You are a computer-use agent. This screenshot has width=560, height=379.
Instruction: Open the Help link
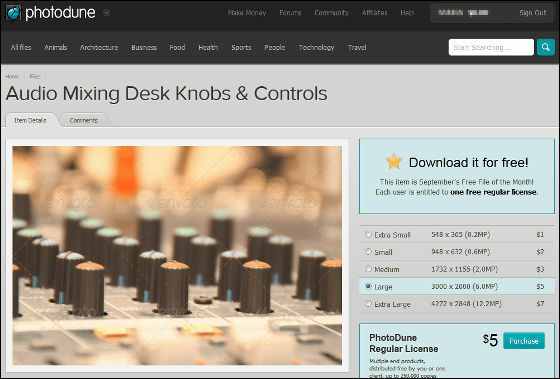(x=407, y=13)
